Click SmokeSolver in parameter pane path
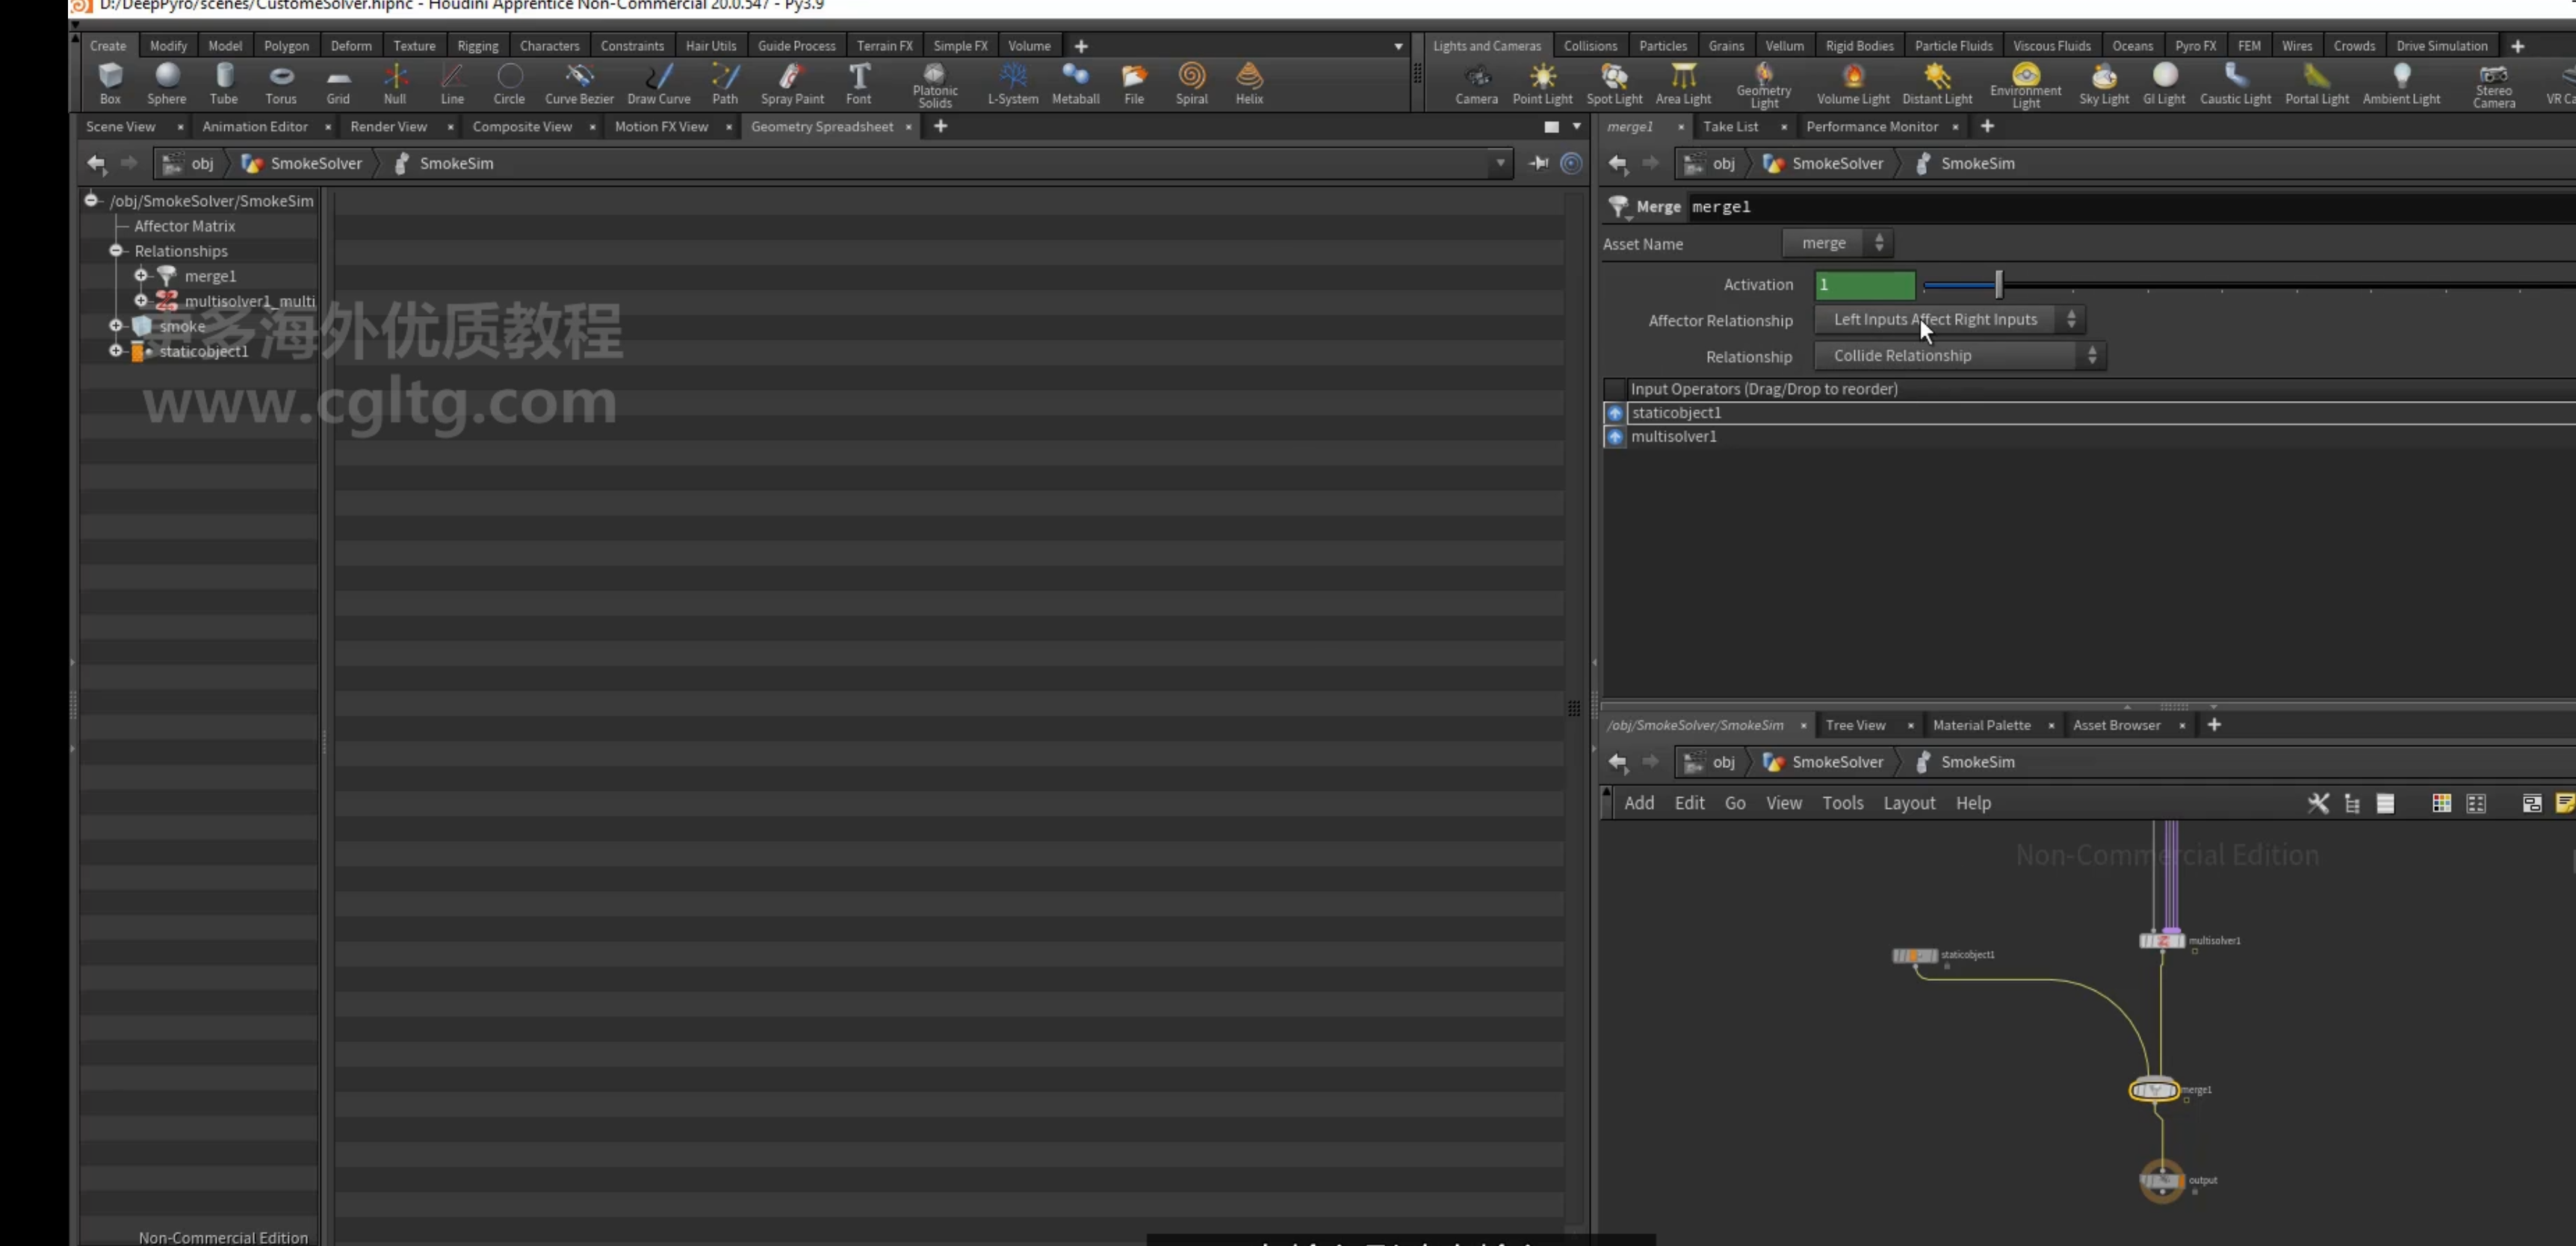 (1836, 163)
